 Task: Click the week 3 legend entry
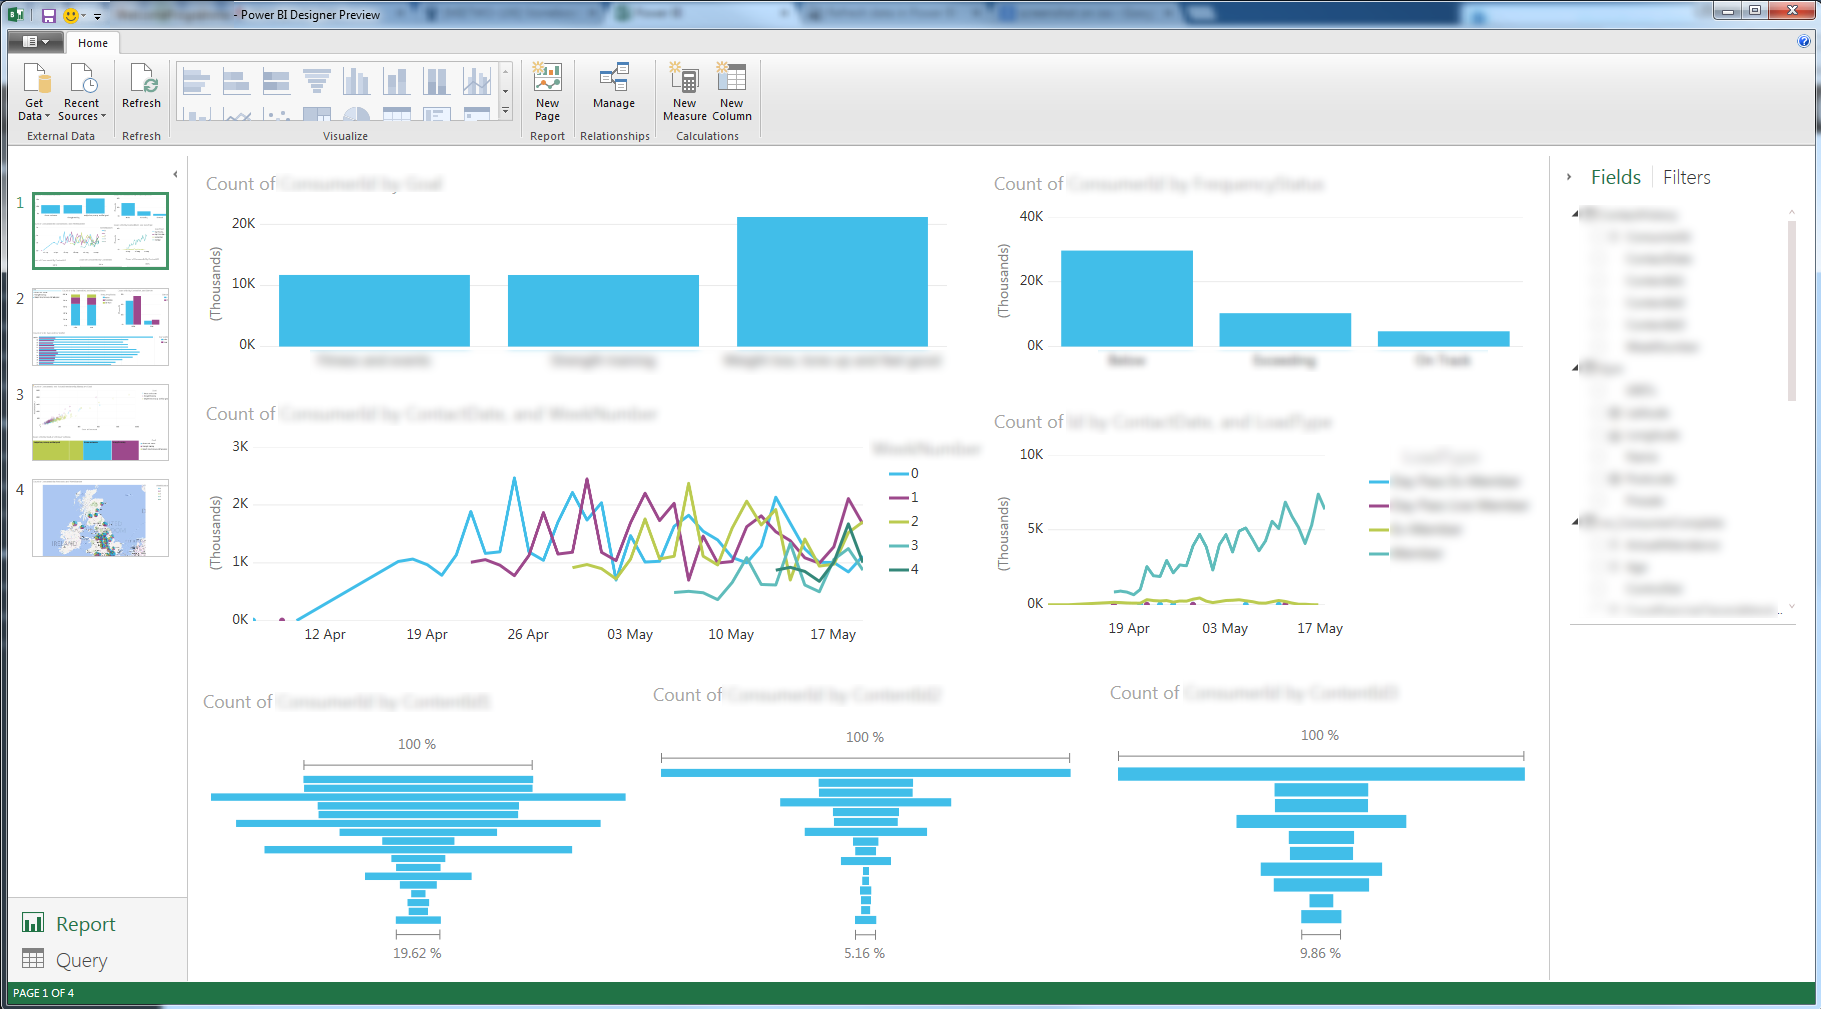pos(904,546)
